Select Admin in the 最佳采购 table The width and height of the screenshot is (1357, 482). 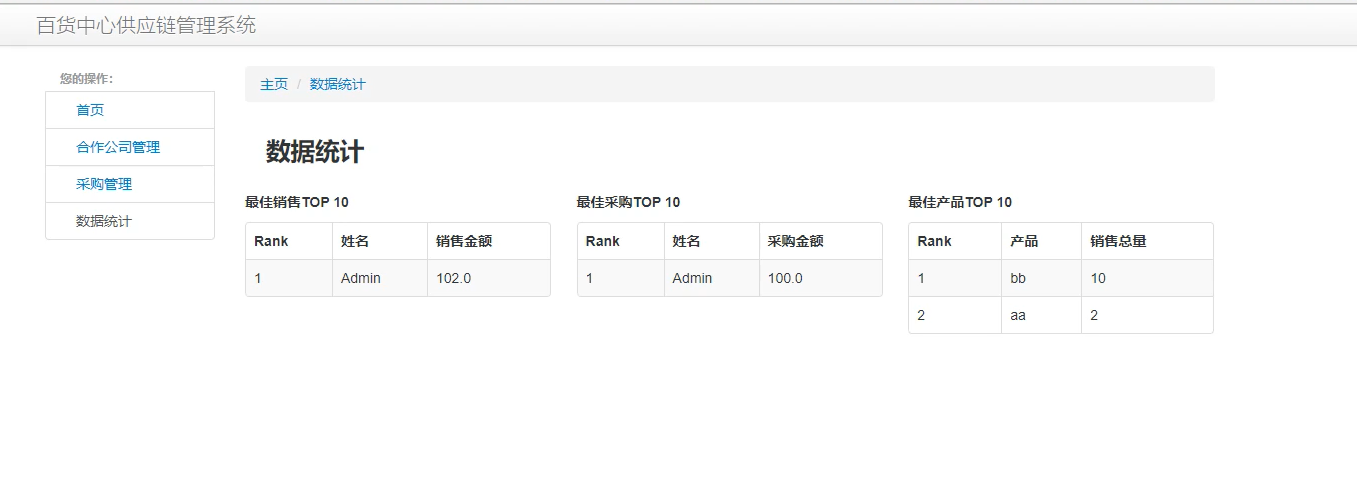coord(692,278)
